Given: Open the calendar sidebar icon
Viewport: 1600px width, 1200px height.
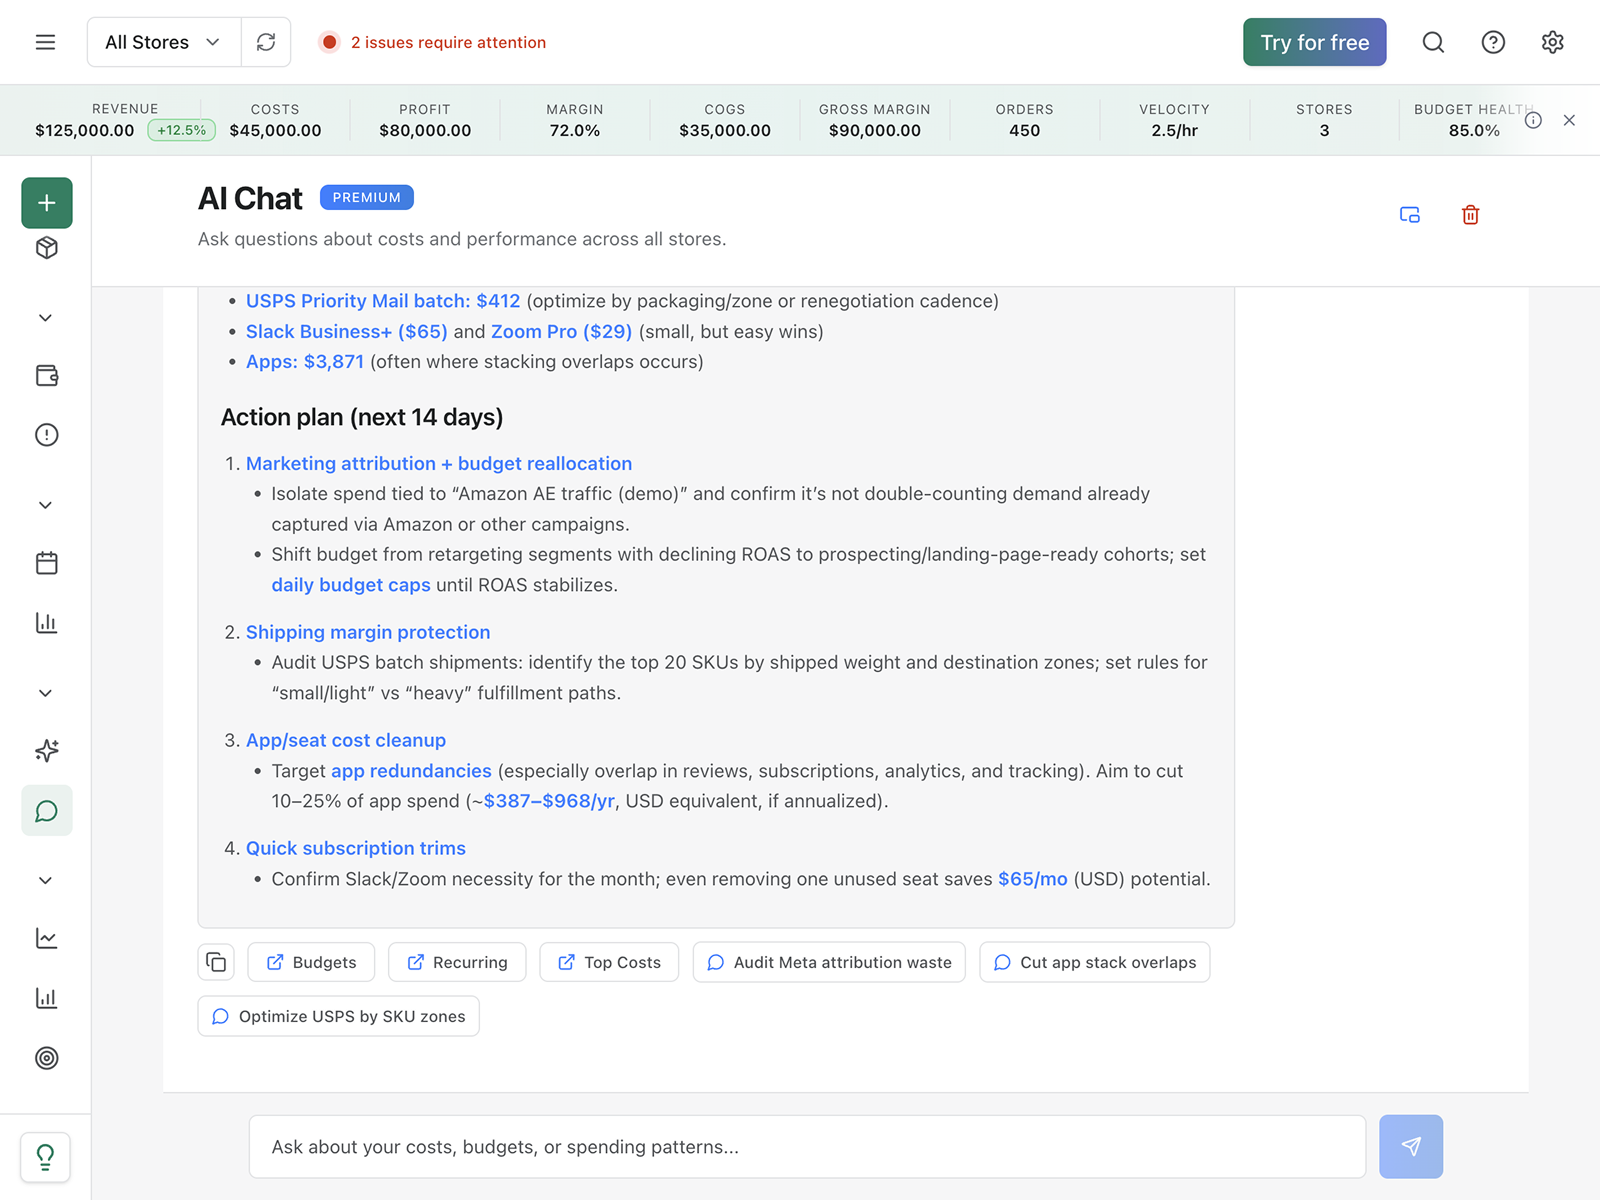Looking at the screenshot, I should pos(47,563).
